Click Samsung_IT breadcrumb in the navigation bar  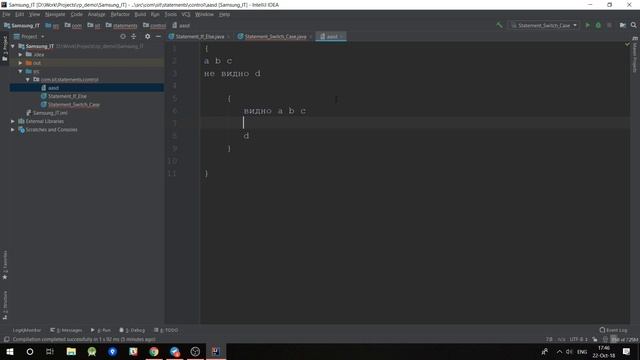[x=25, y=25]
